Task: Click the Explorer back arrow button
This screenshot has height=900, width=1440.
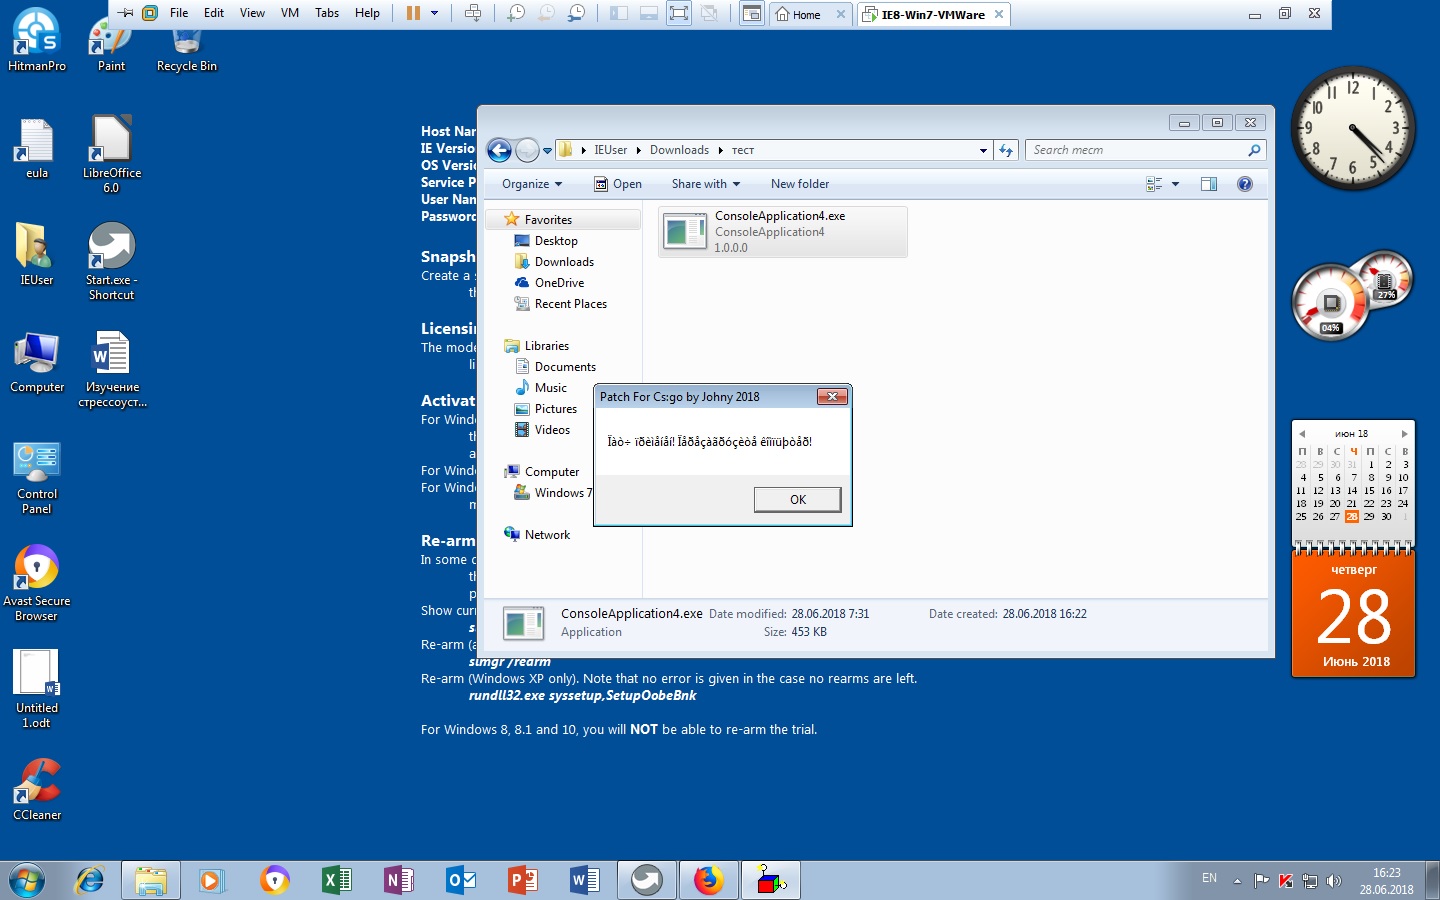Action: [x=499, y=150]
